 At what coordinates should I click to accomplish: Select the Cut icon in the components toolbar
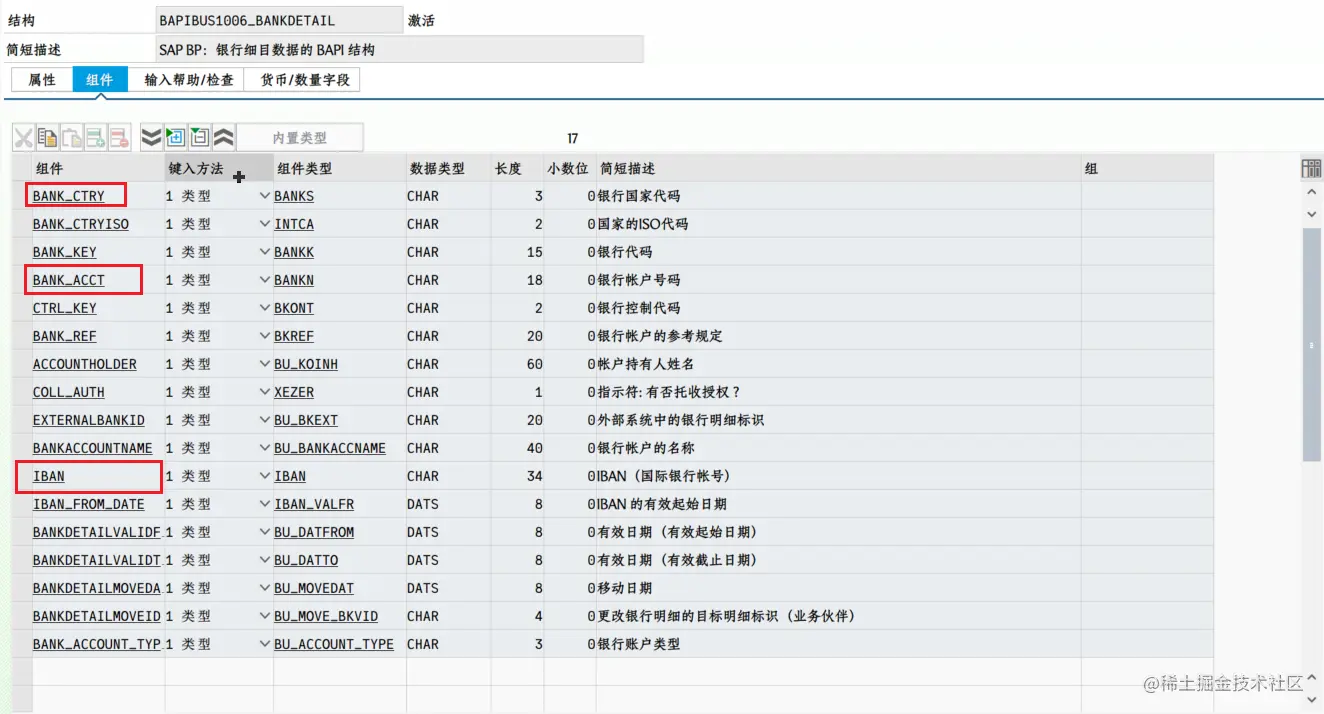click(x=23, y=137)
